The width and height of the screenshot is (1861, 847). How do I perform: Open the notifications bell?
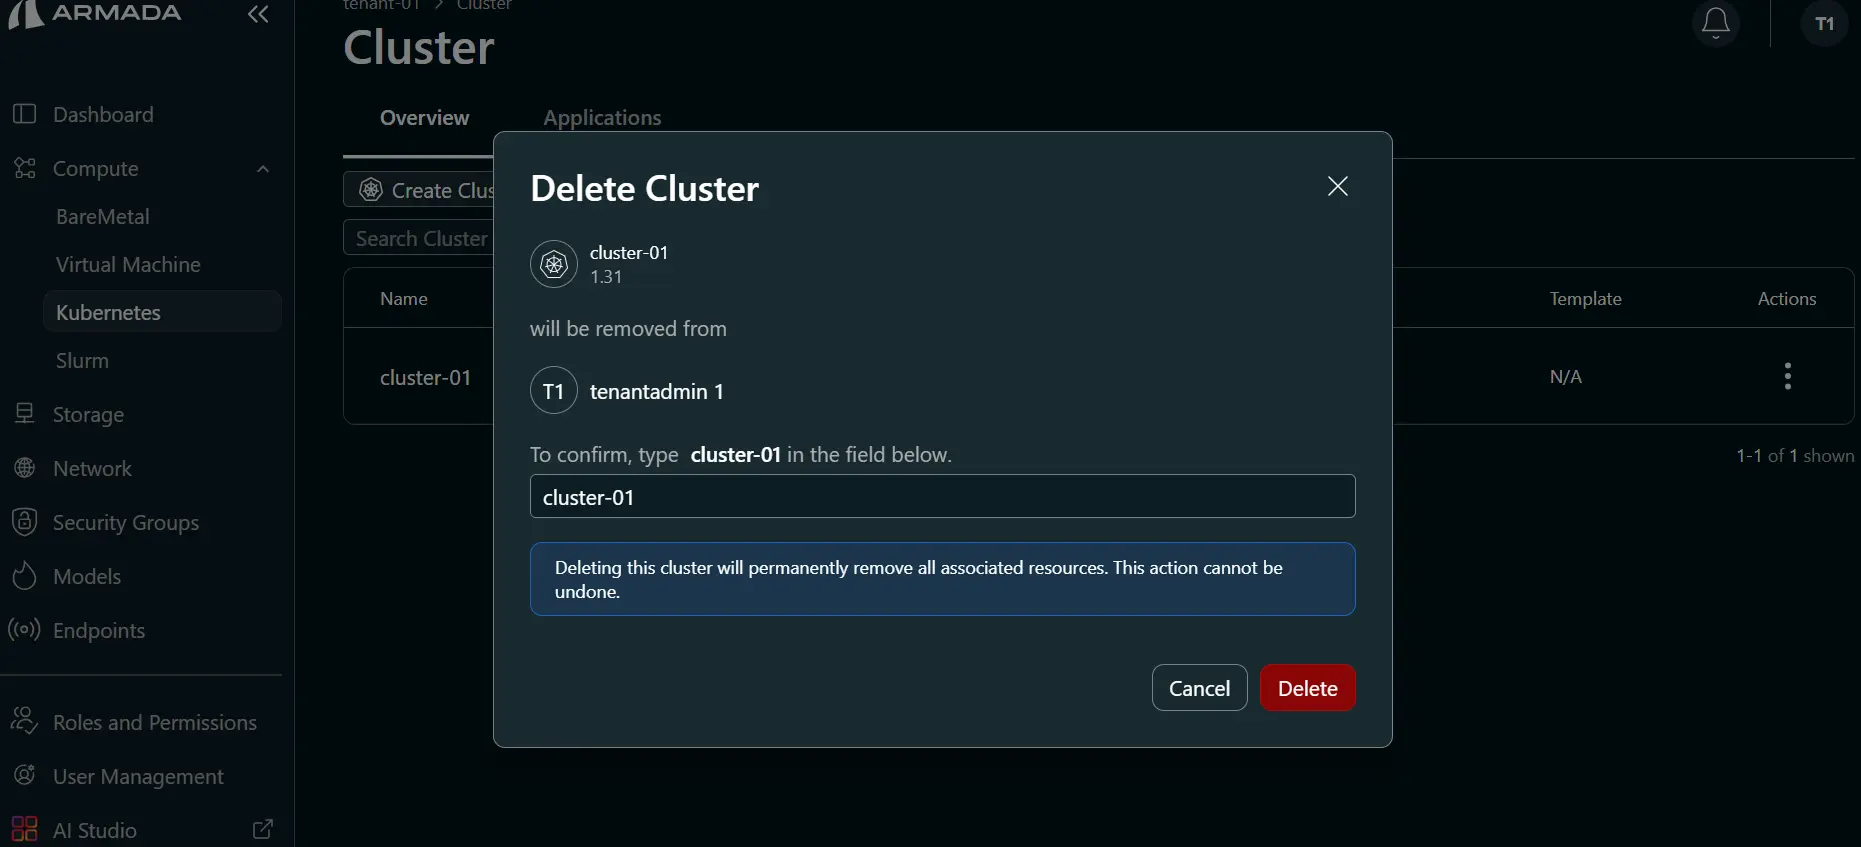(1716, 23)
